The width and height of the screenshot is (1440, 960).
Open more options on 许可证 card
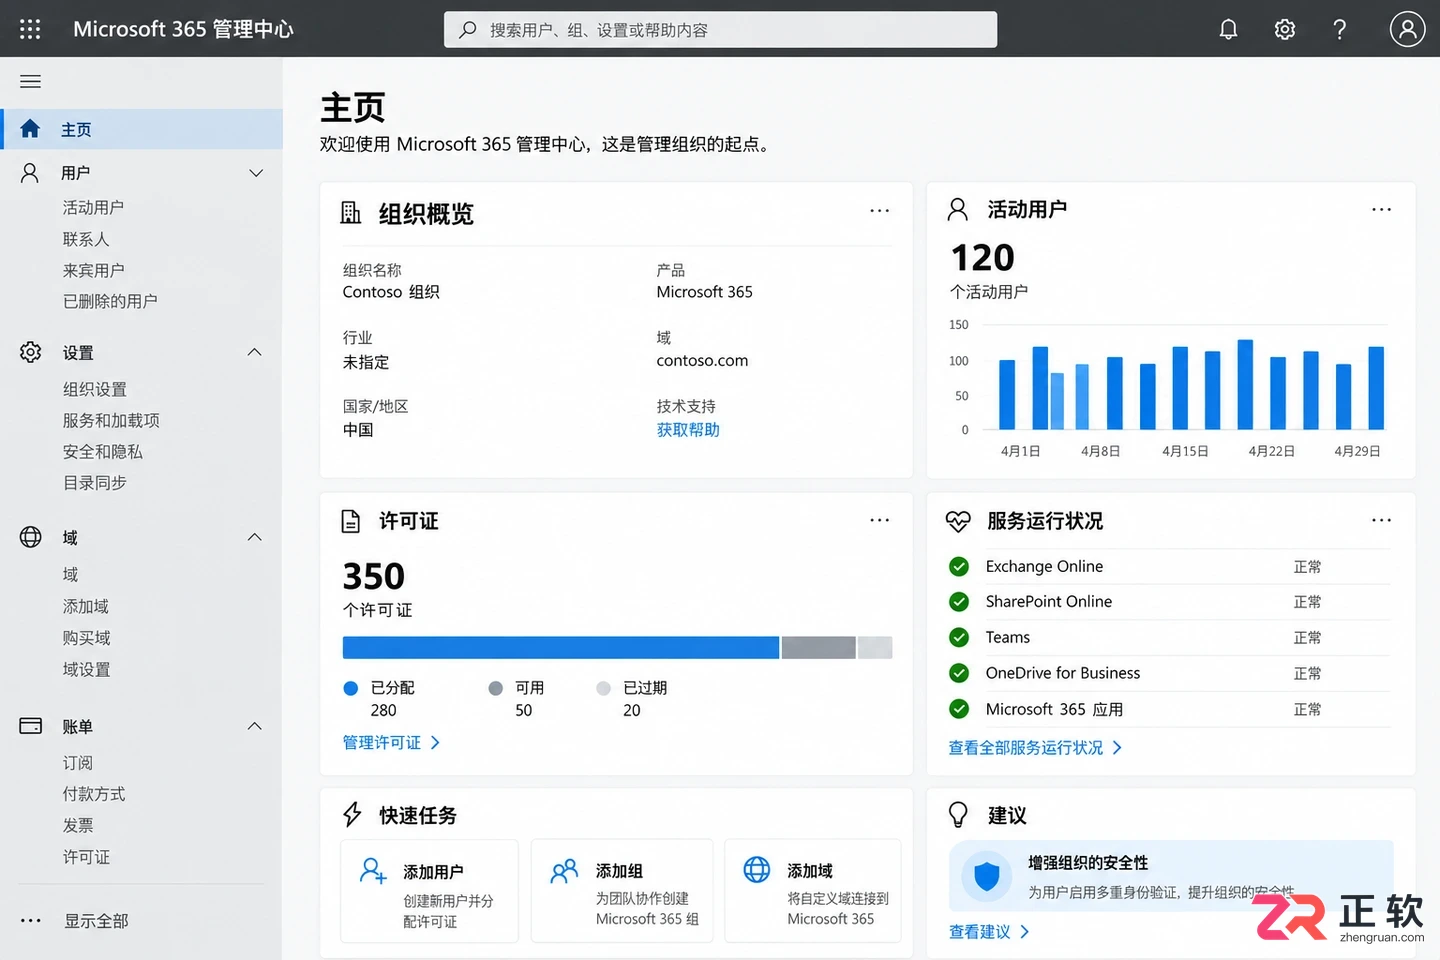coord(879,520)
